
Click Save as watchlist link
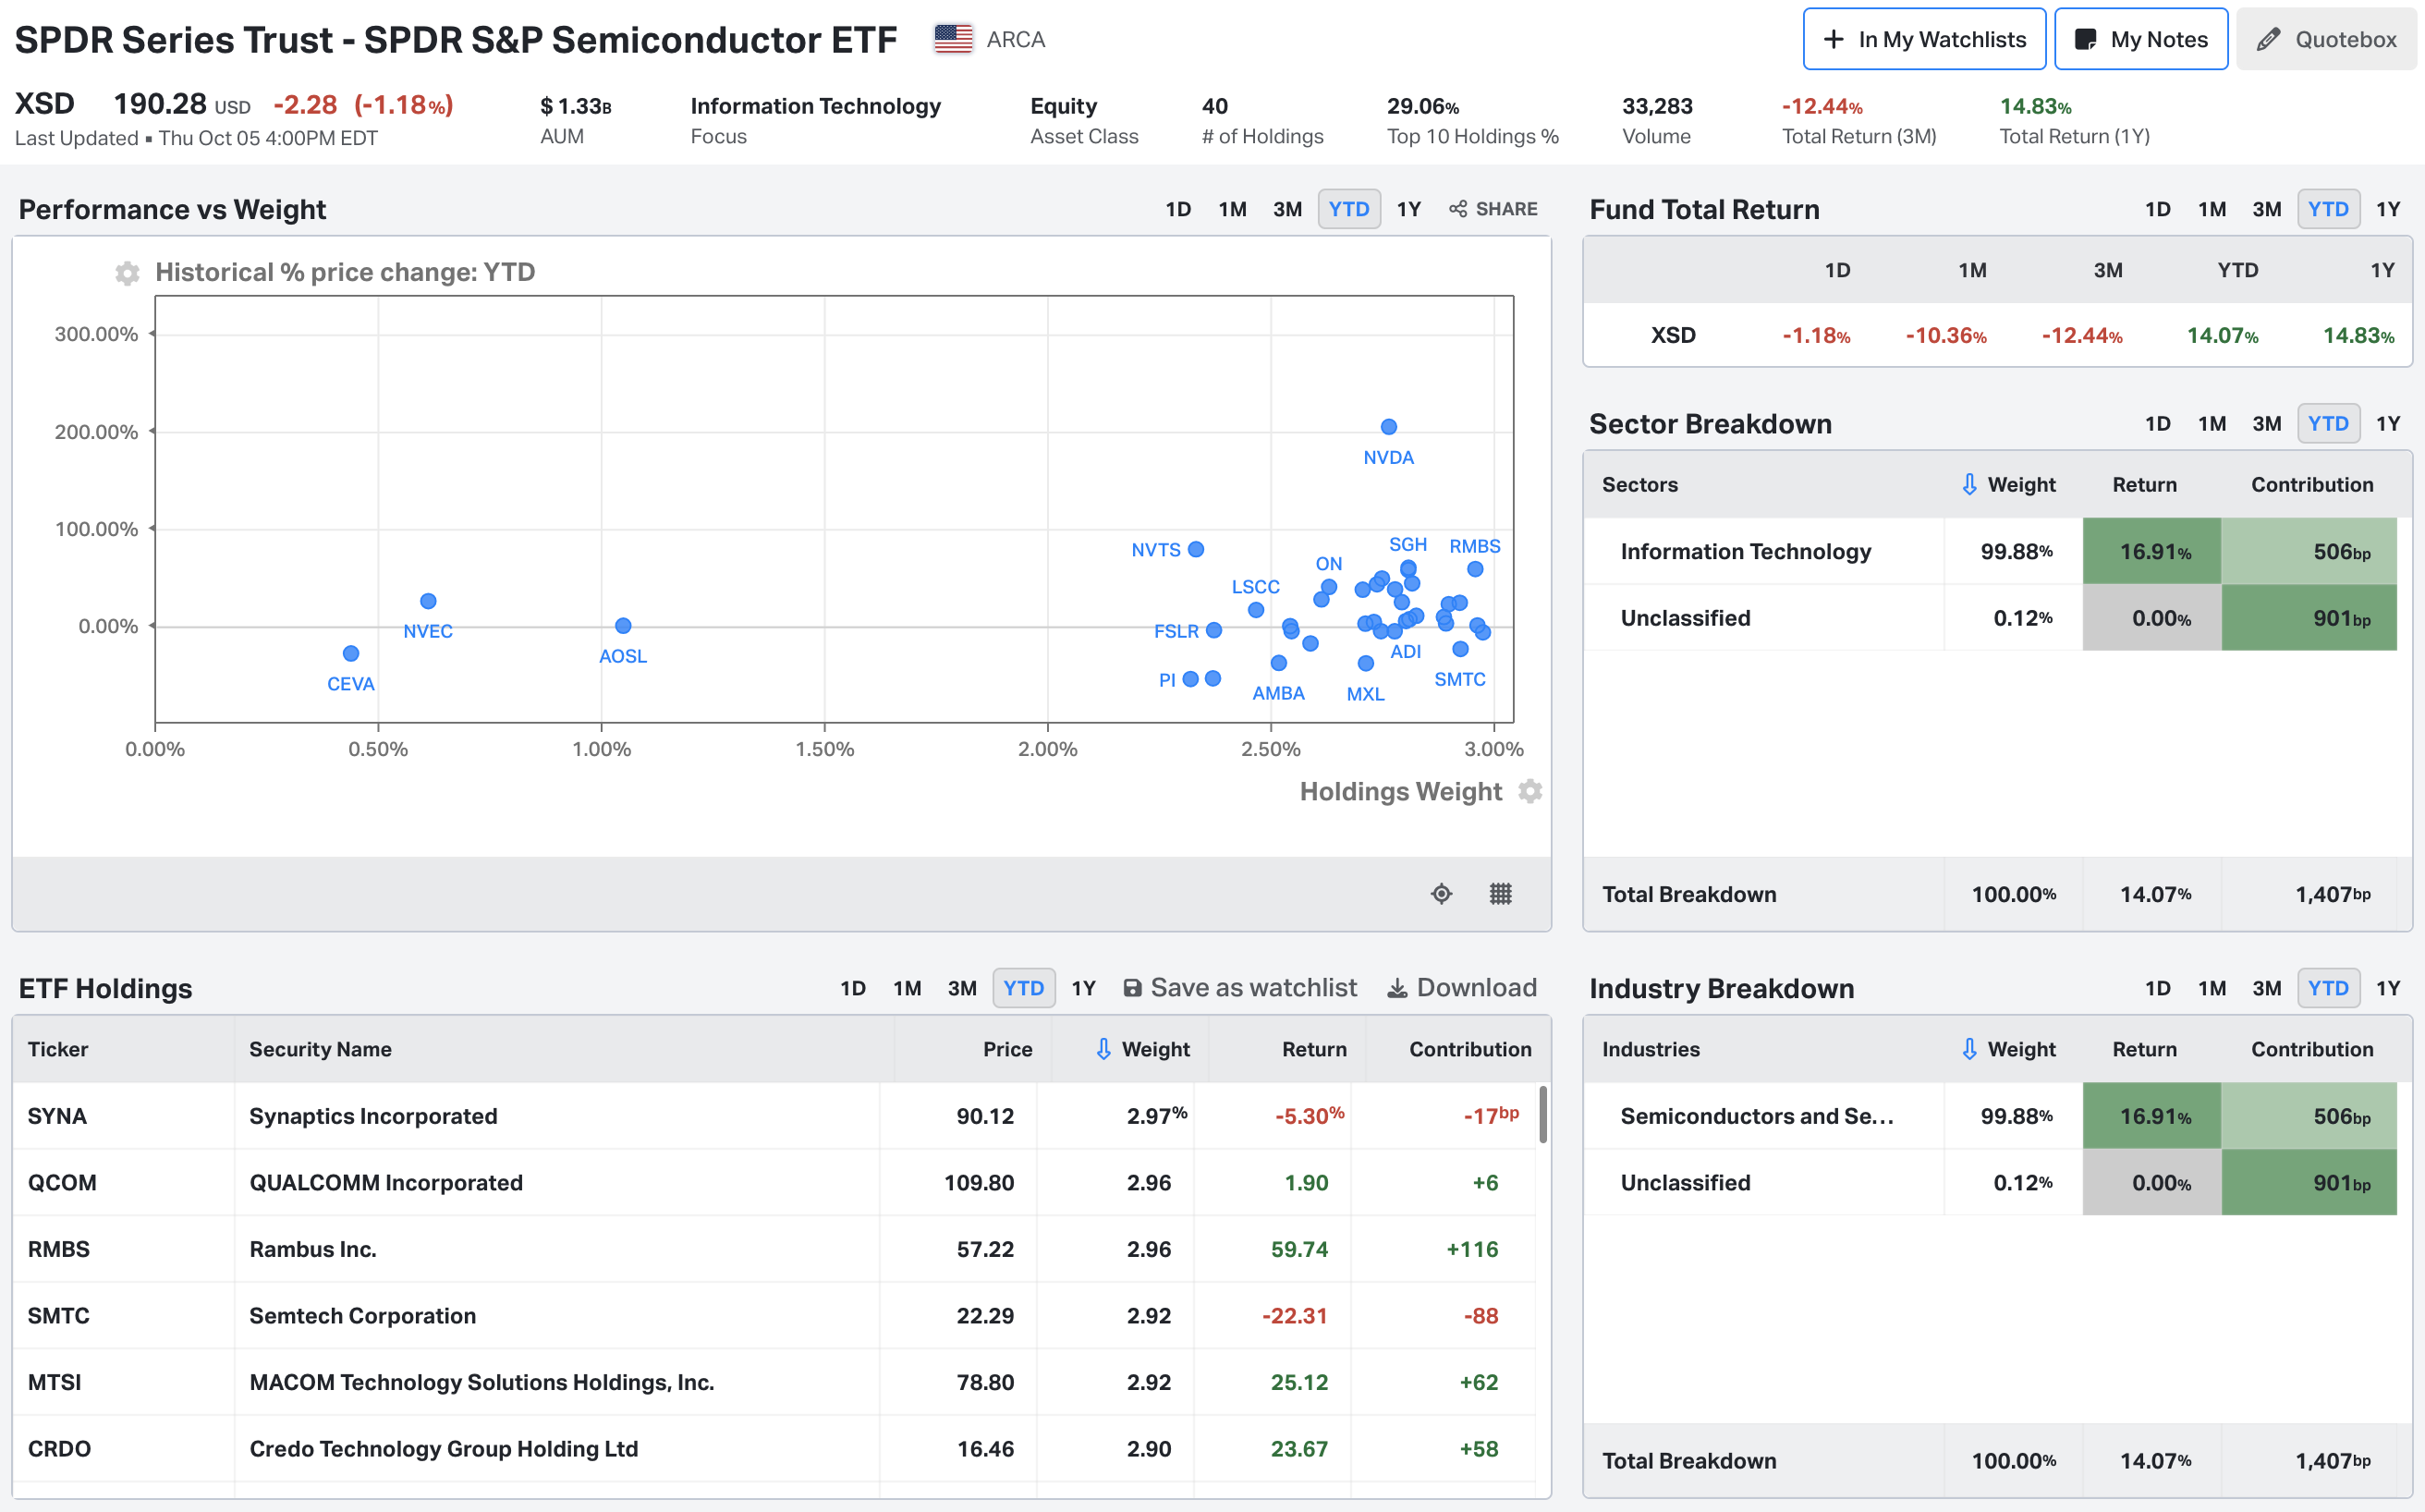coord(1240,988)
